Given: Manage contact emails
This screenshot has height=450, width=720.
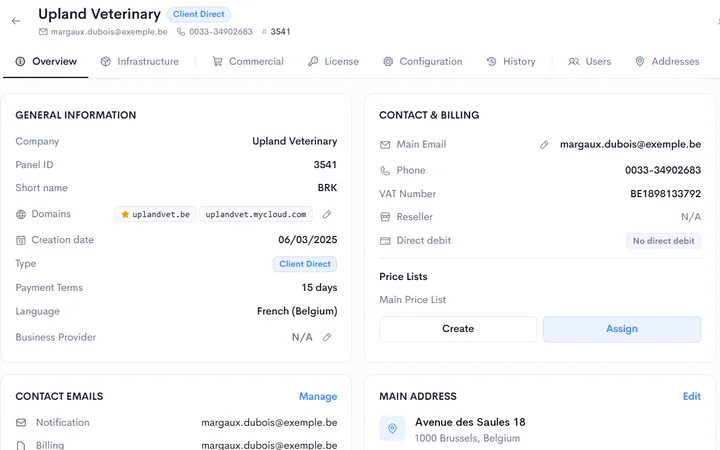Looking at the screenshot, I should coord(318,396).
